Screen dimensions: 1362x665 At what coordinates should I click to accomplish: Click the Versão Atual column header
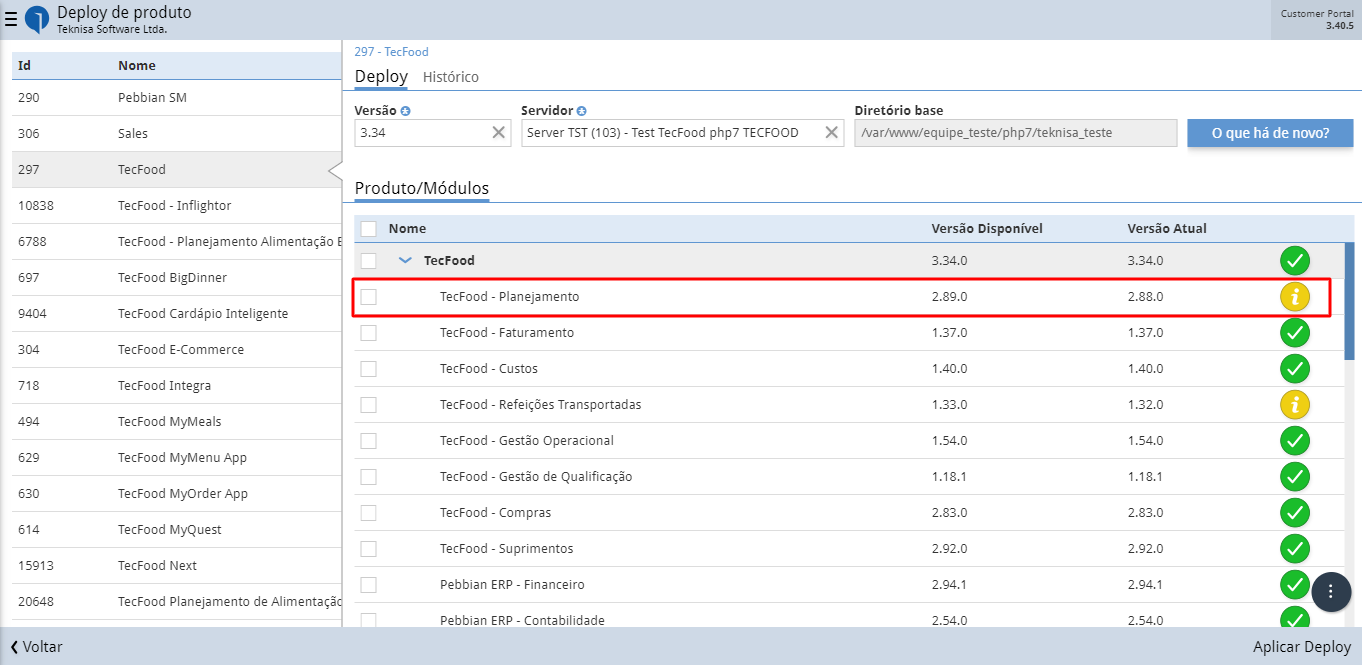pyautogui.click(x=1167, y=229)
